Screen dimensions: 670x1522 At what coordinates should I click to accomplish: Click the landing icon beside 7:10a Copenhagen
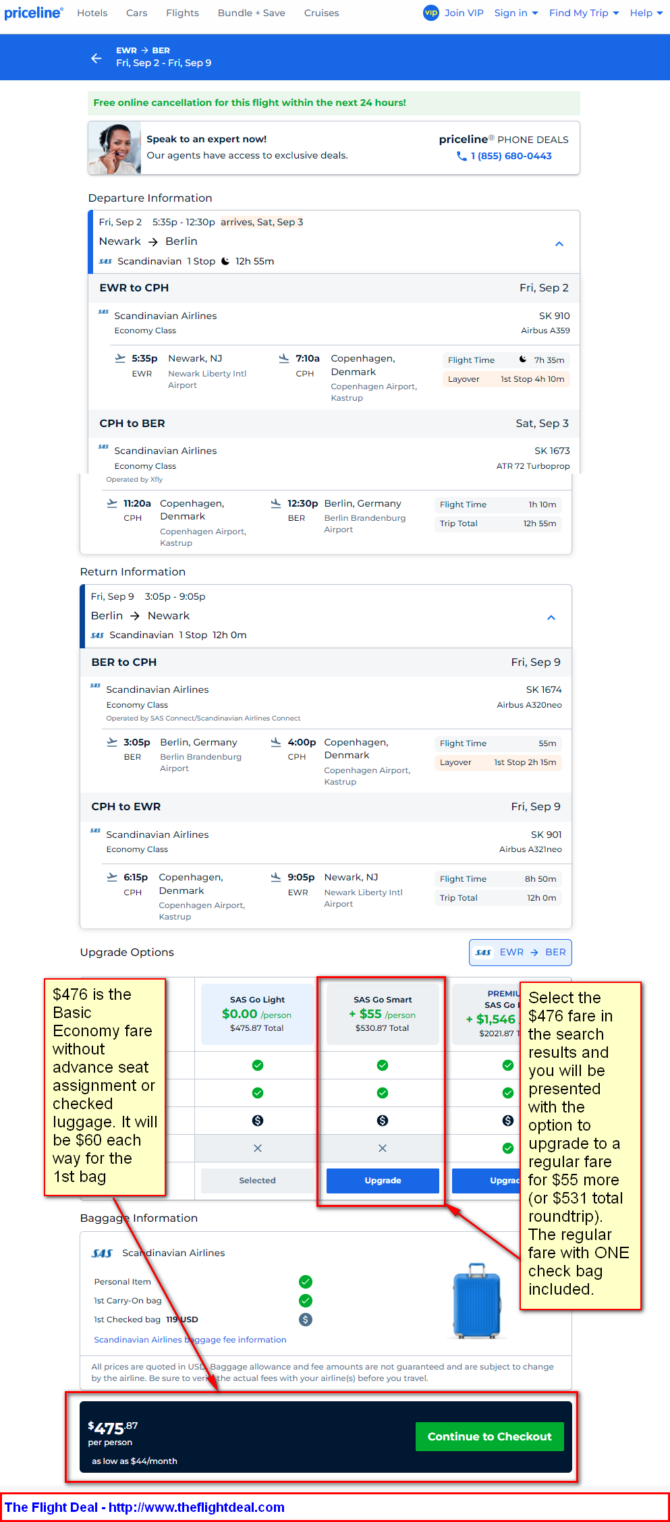(x=284, y=358)
